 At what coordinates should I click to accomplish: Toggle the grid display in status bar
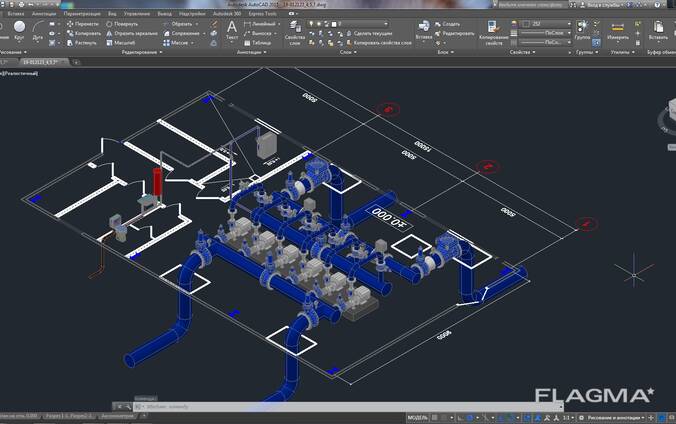[435, 416]
